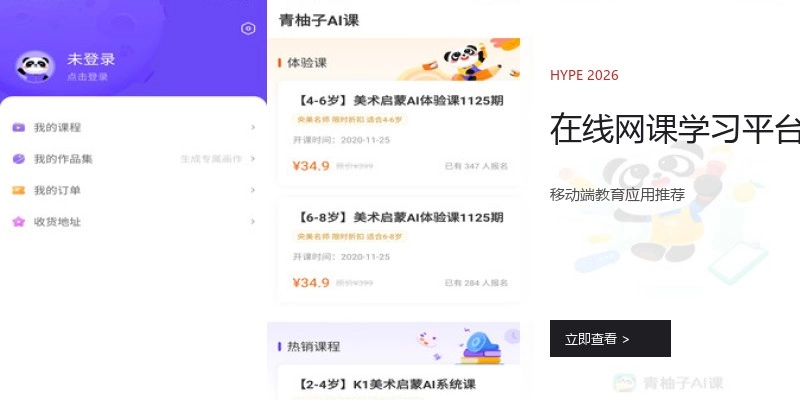Click the 我的作品集 palette icon
This screenshot has height=400, width=800.
click(19, 159)
